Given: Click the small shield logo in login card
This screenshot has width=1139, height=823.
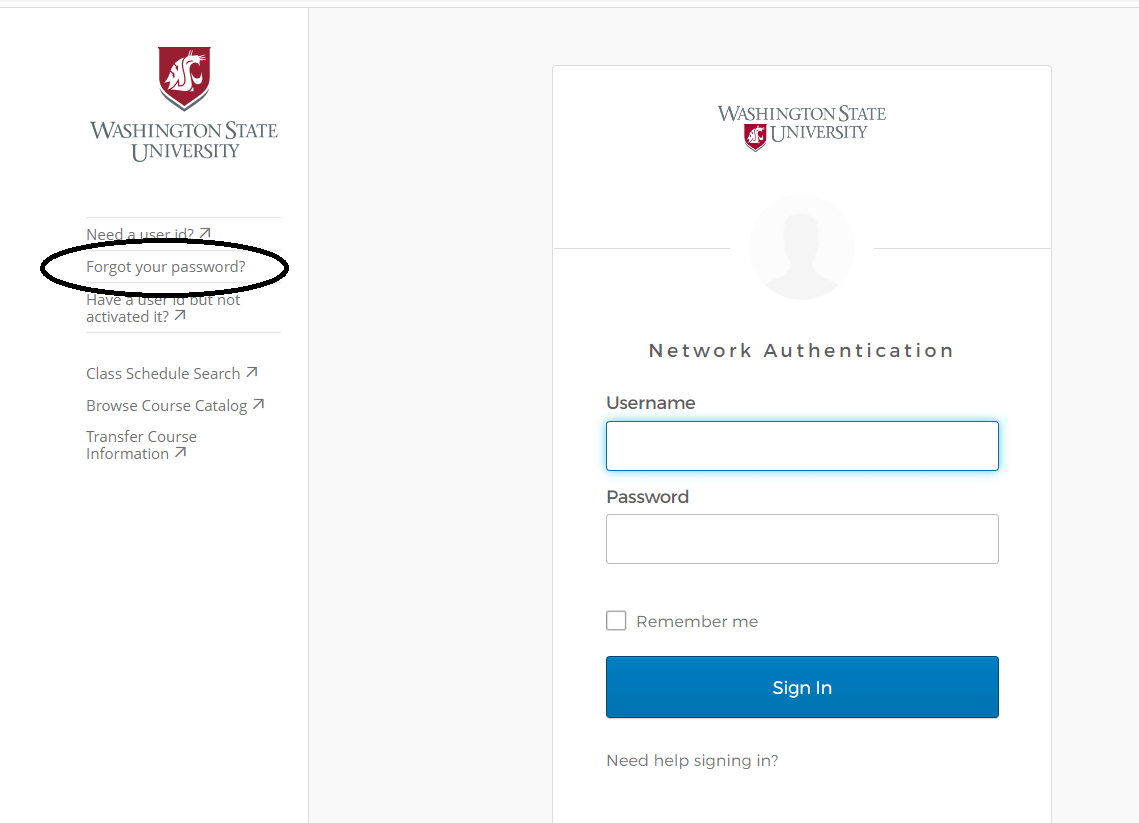Looking at the screenshot, I should click(x=755, y=137).
